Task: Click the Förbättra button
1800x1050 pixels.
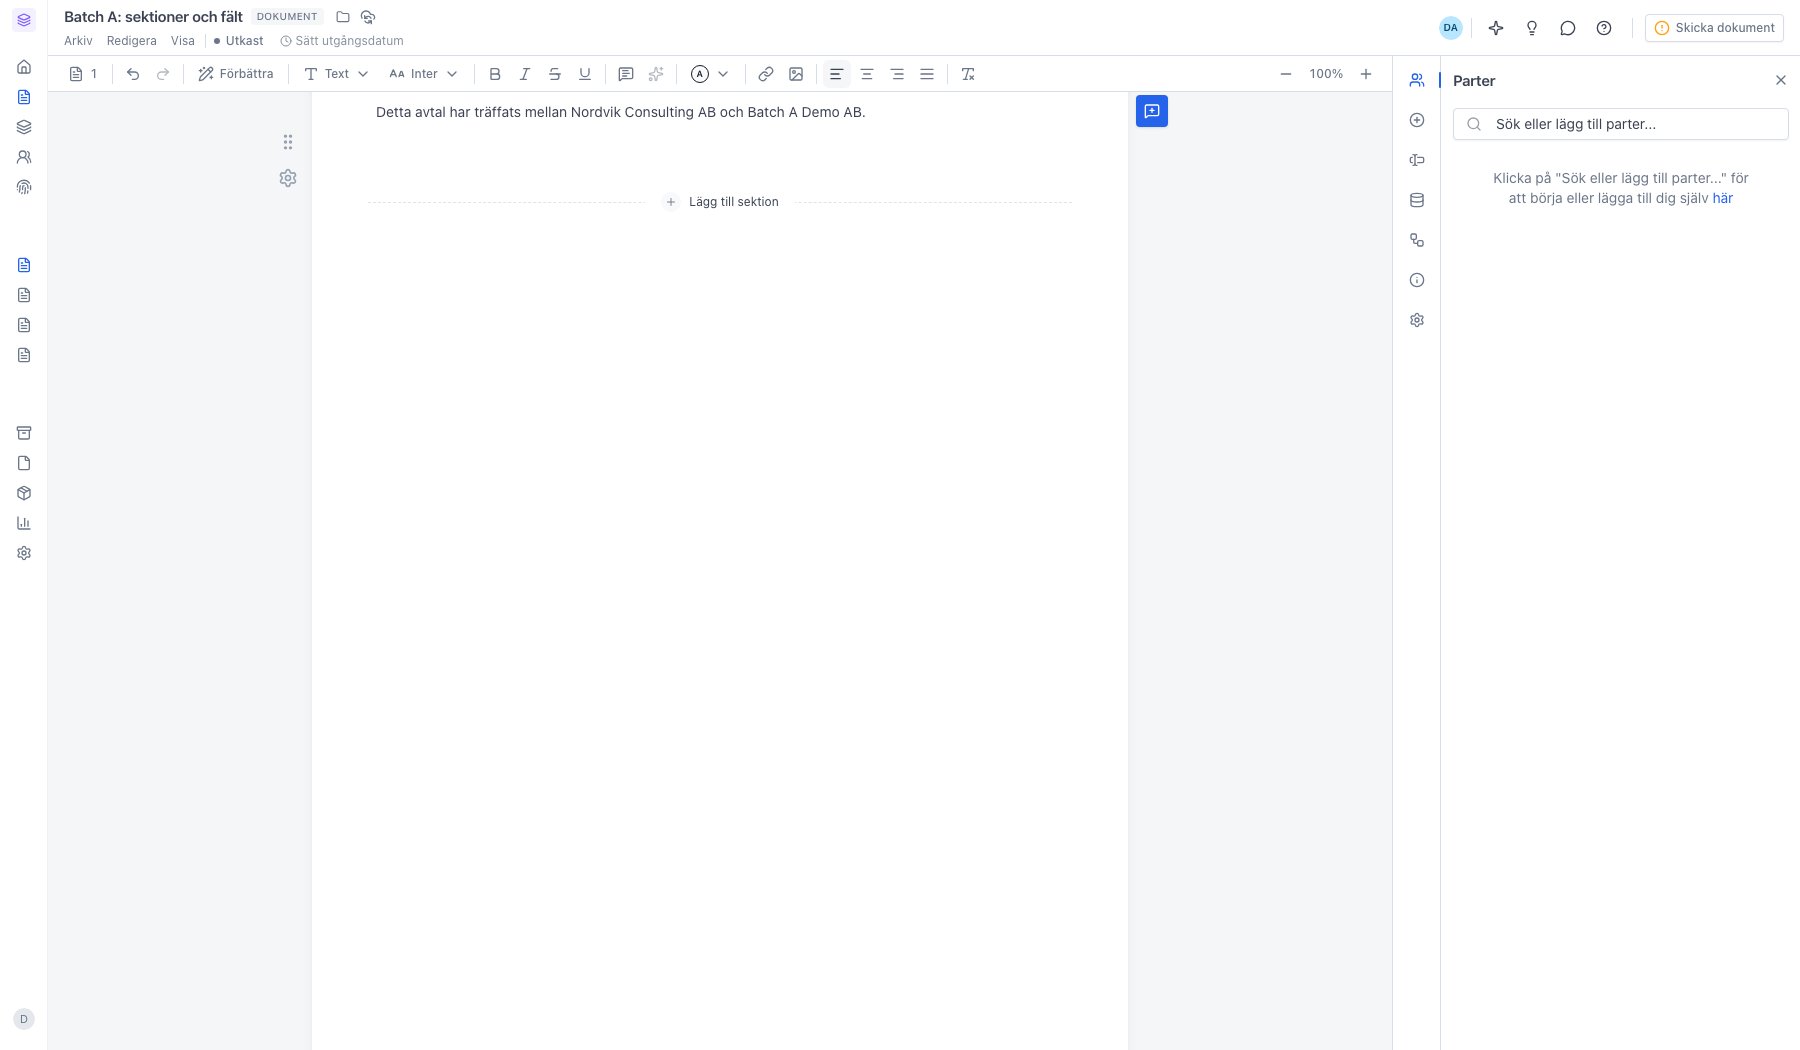Action: (236, 74)
